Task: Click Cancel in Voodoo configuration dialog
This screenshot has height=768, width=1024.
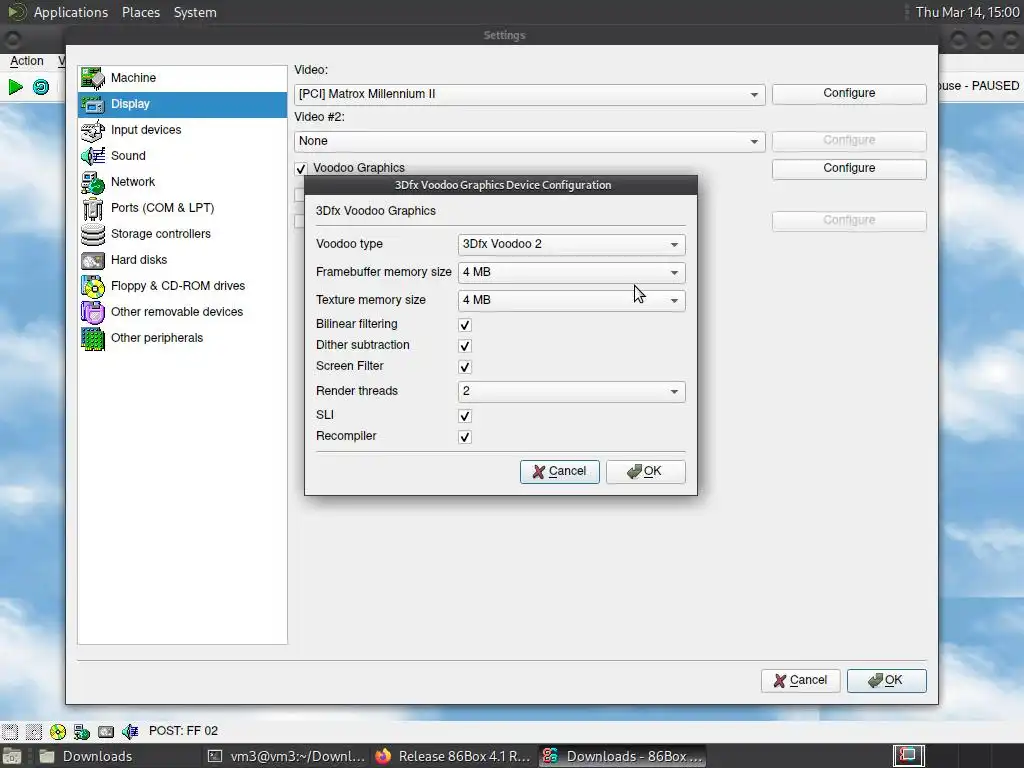Action: pyautogui.click(x=560, y=472)
